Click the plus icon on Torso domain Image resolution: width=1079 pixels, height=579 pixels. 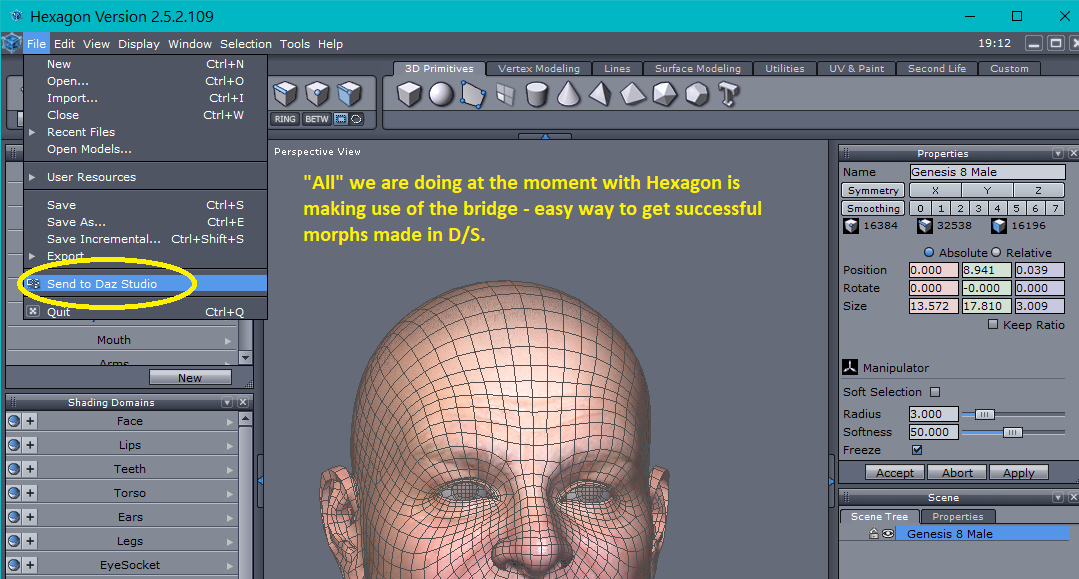(30, 493)
